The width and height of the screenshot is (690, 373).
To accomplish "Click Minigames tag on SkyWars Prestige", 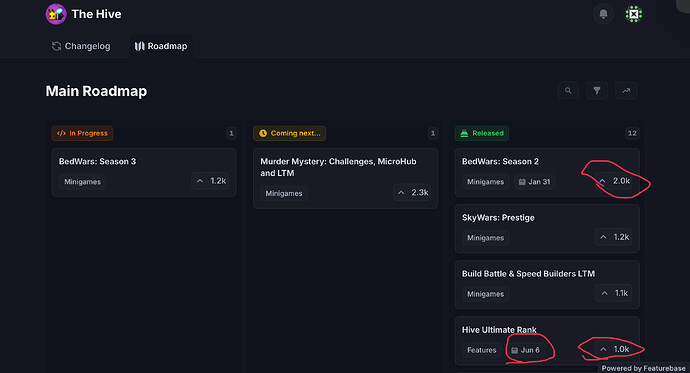I will click(x=485, y=238).
